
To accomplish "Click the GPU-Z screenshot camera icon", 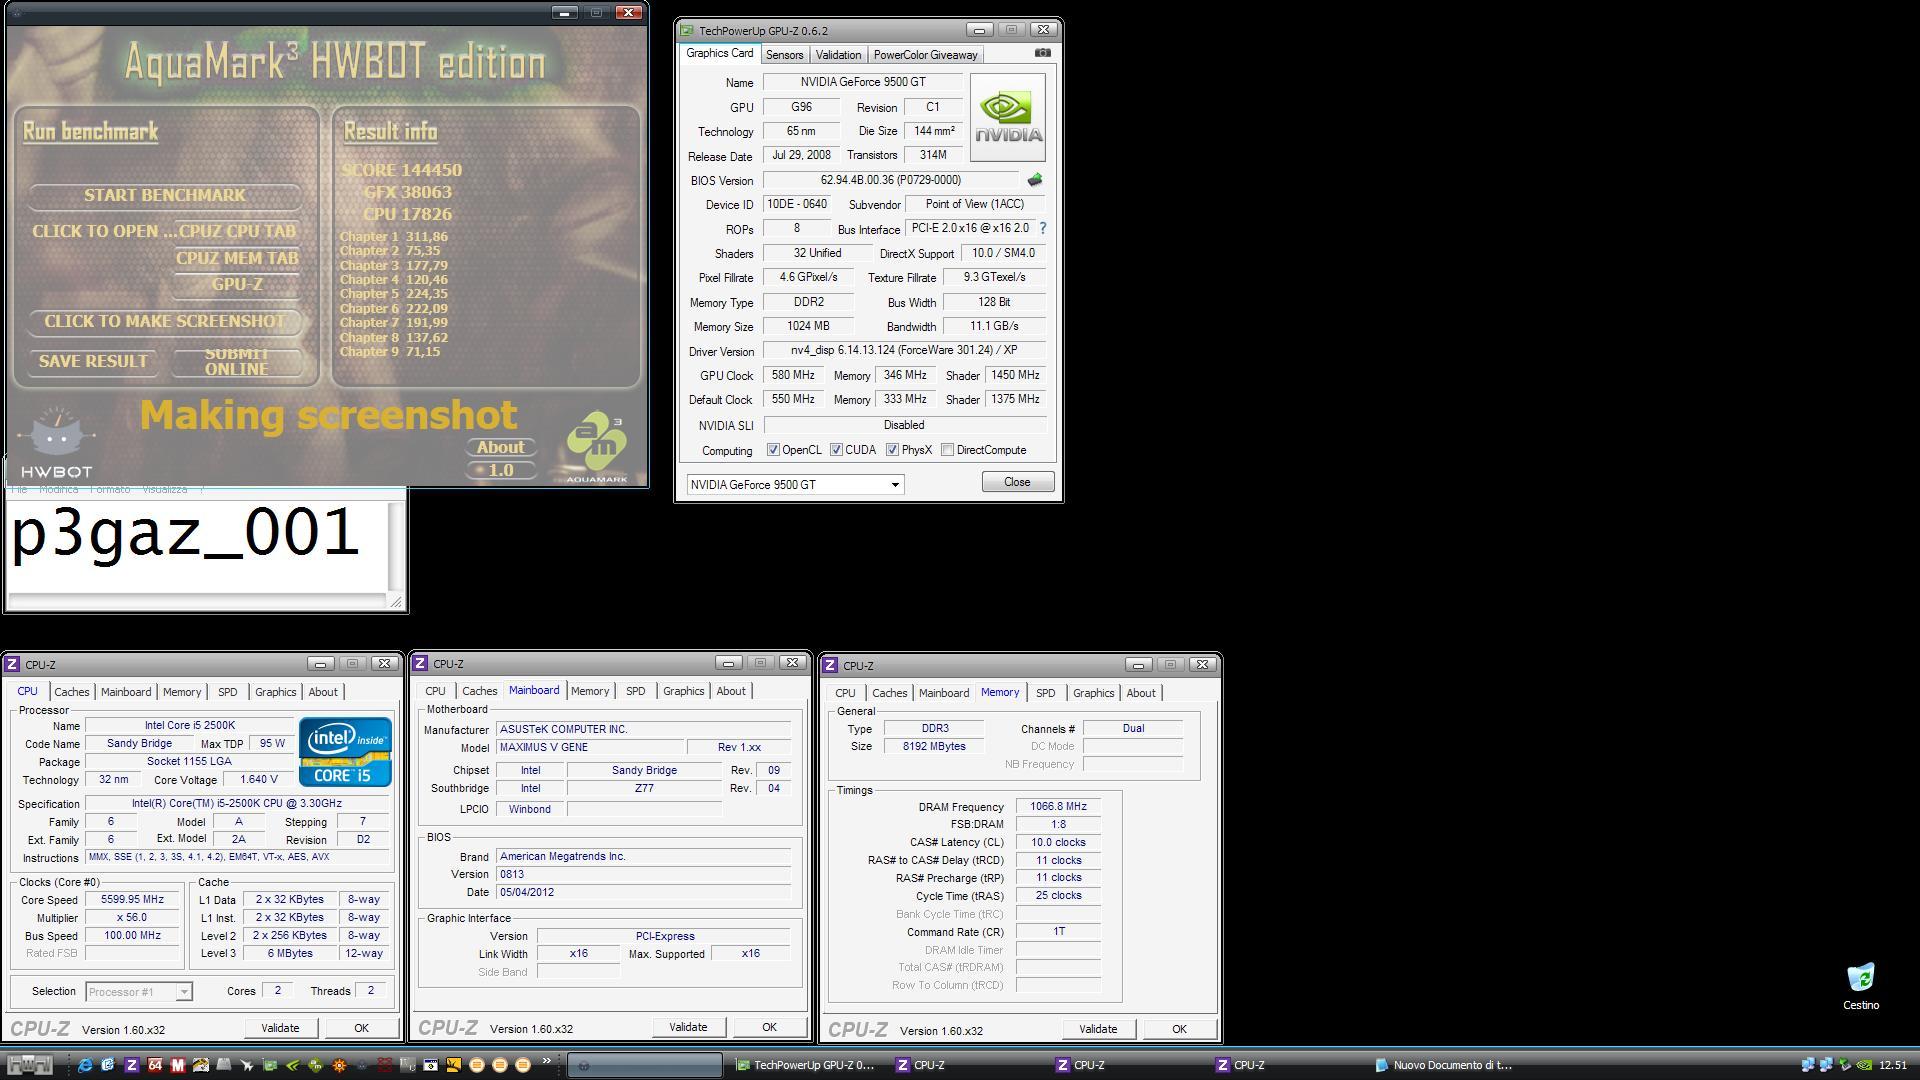I will tap(1043, 53).
